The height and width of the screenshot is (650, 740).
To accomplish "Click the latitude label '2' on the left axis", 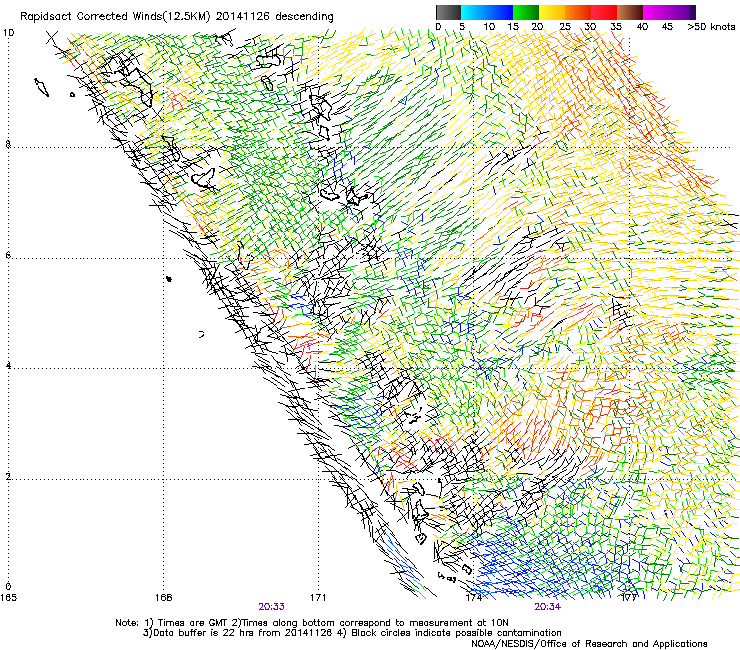I will tap(8, 477).
